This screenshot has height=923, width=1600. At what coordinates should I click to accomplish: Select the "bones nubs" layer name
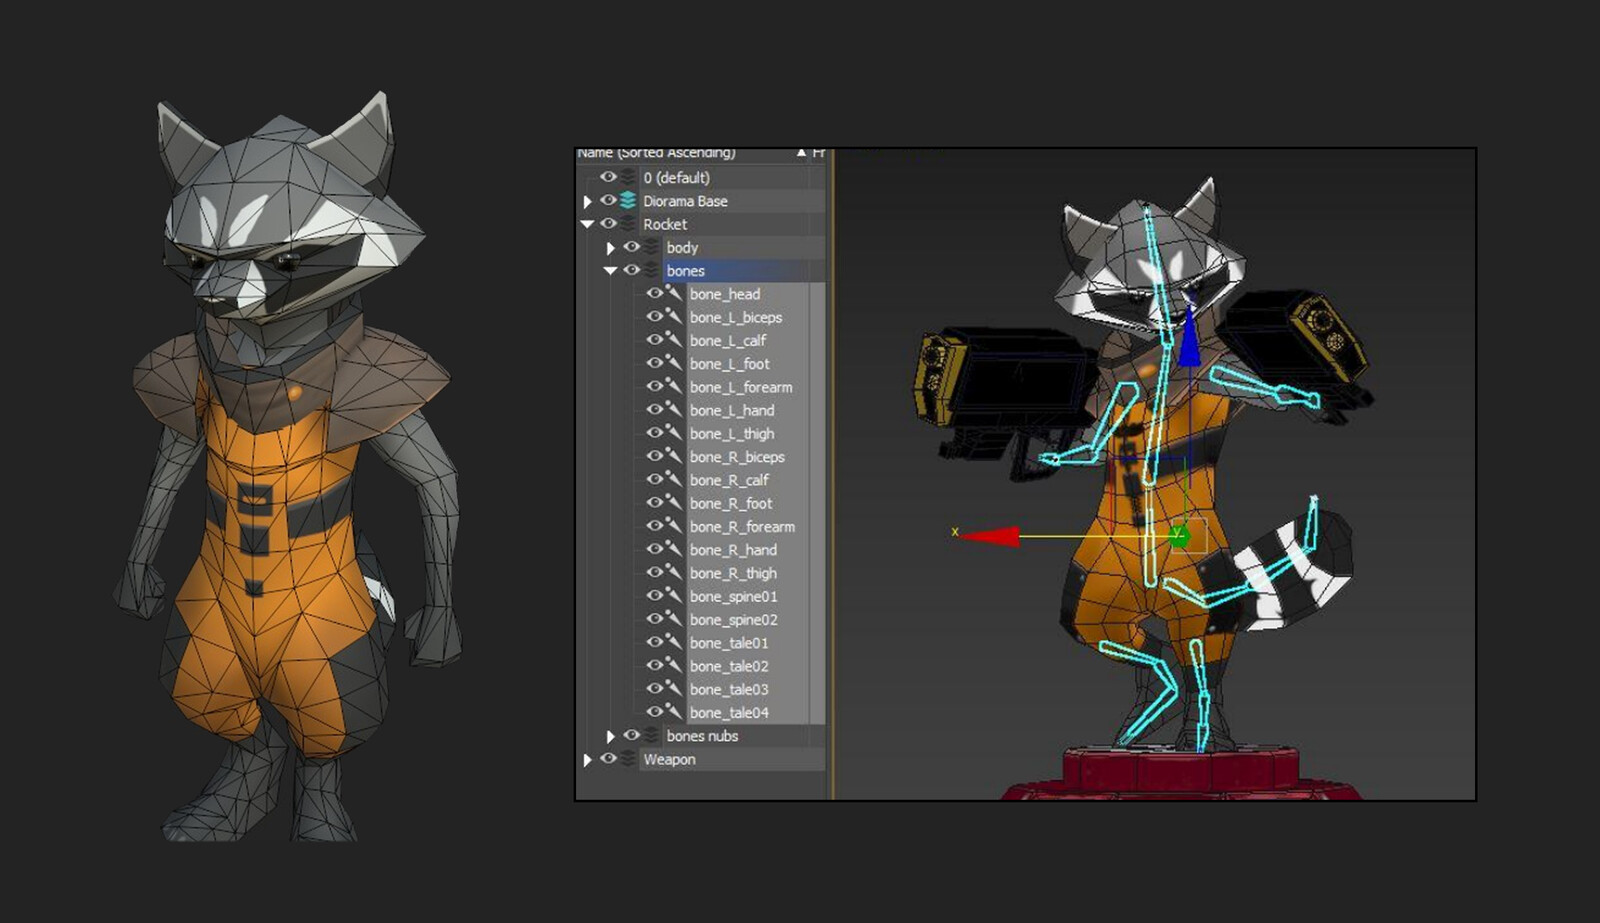click(x=702, y=736)
